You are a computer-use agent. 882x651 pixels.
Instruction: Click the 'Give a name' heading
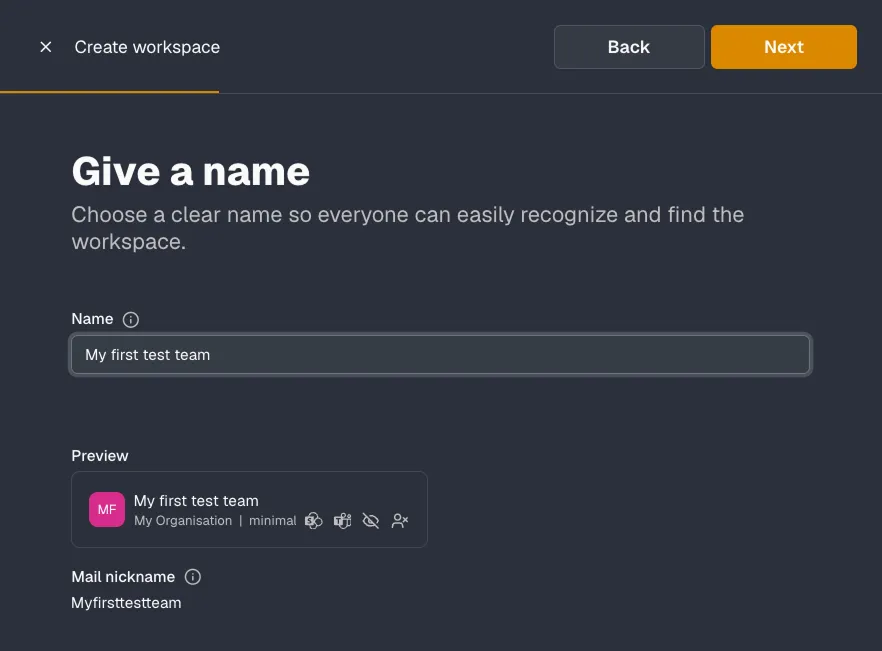191,172
